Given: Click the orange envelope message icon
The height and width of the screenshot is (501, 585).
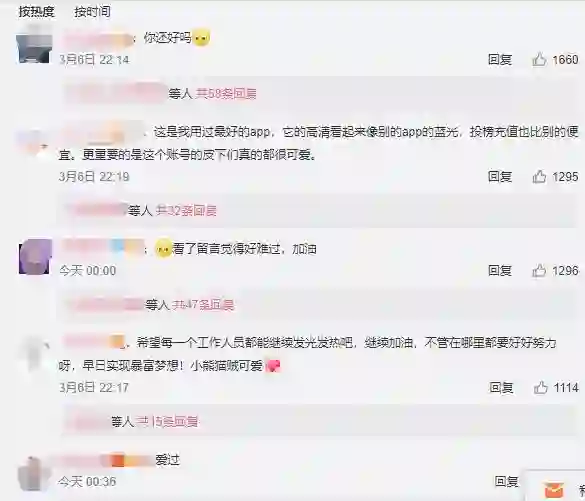Looking at the screenshot, I should point(554,490).
